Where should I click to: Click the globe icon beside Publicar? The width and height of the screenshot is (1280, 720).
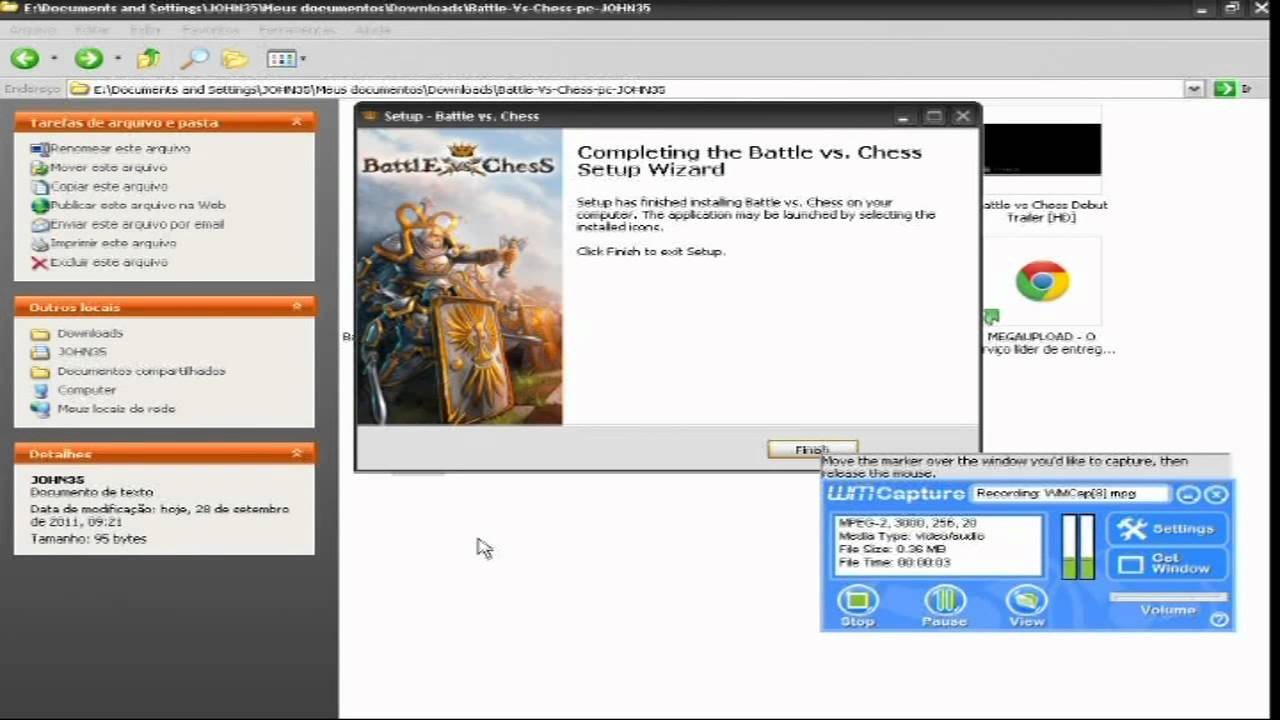[x=39, y=205]
